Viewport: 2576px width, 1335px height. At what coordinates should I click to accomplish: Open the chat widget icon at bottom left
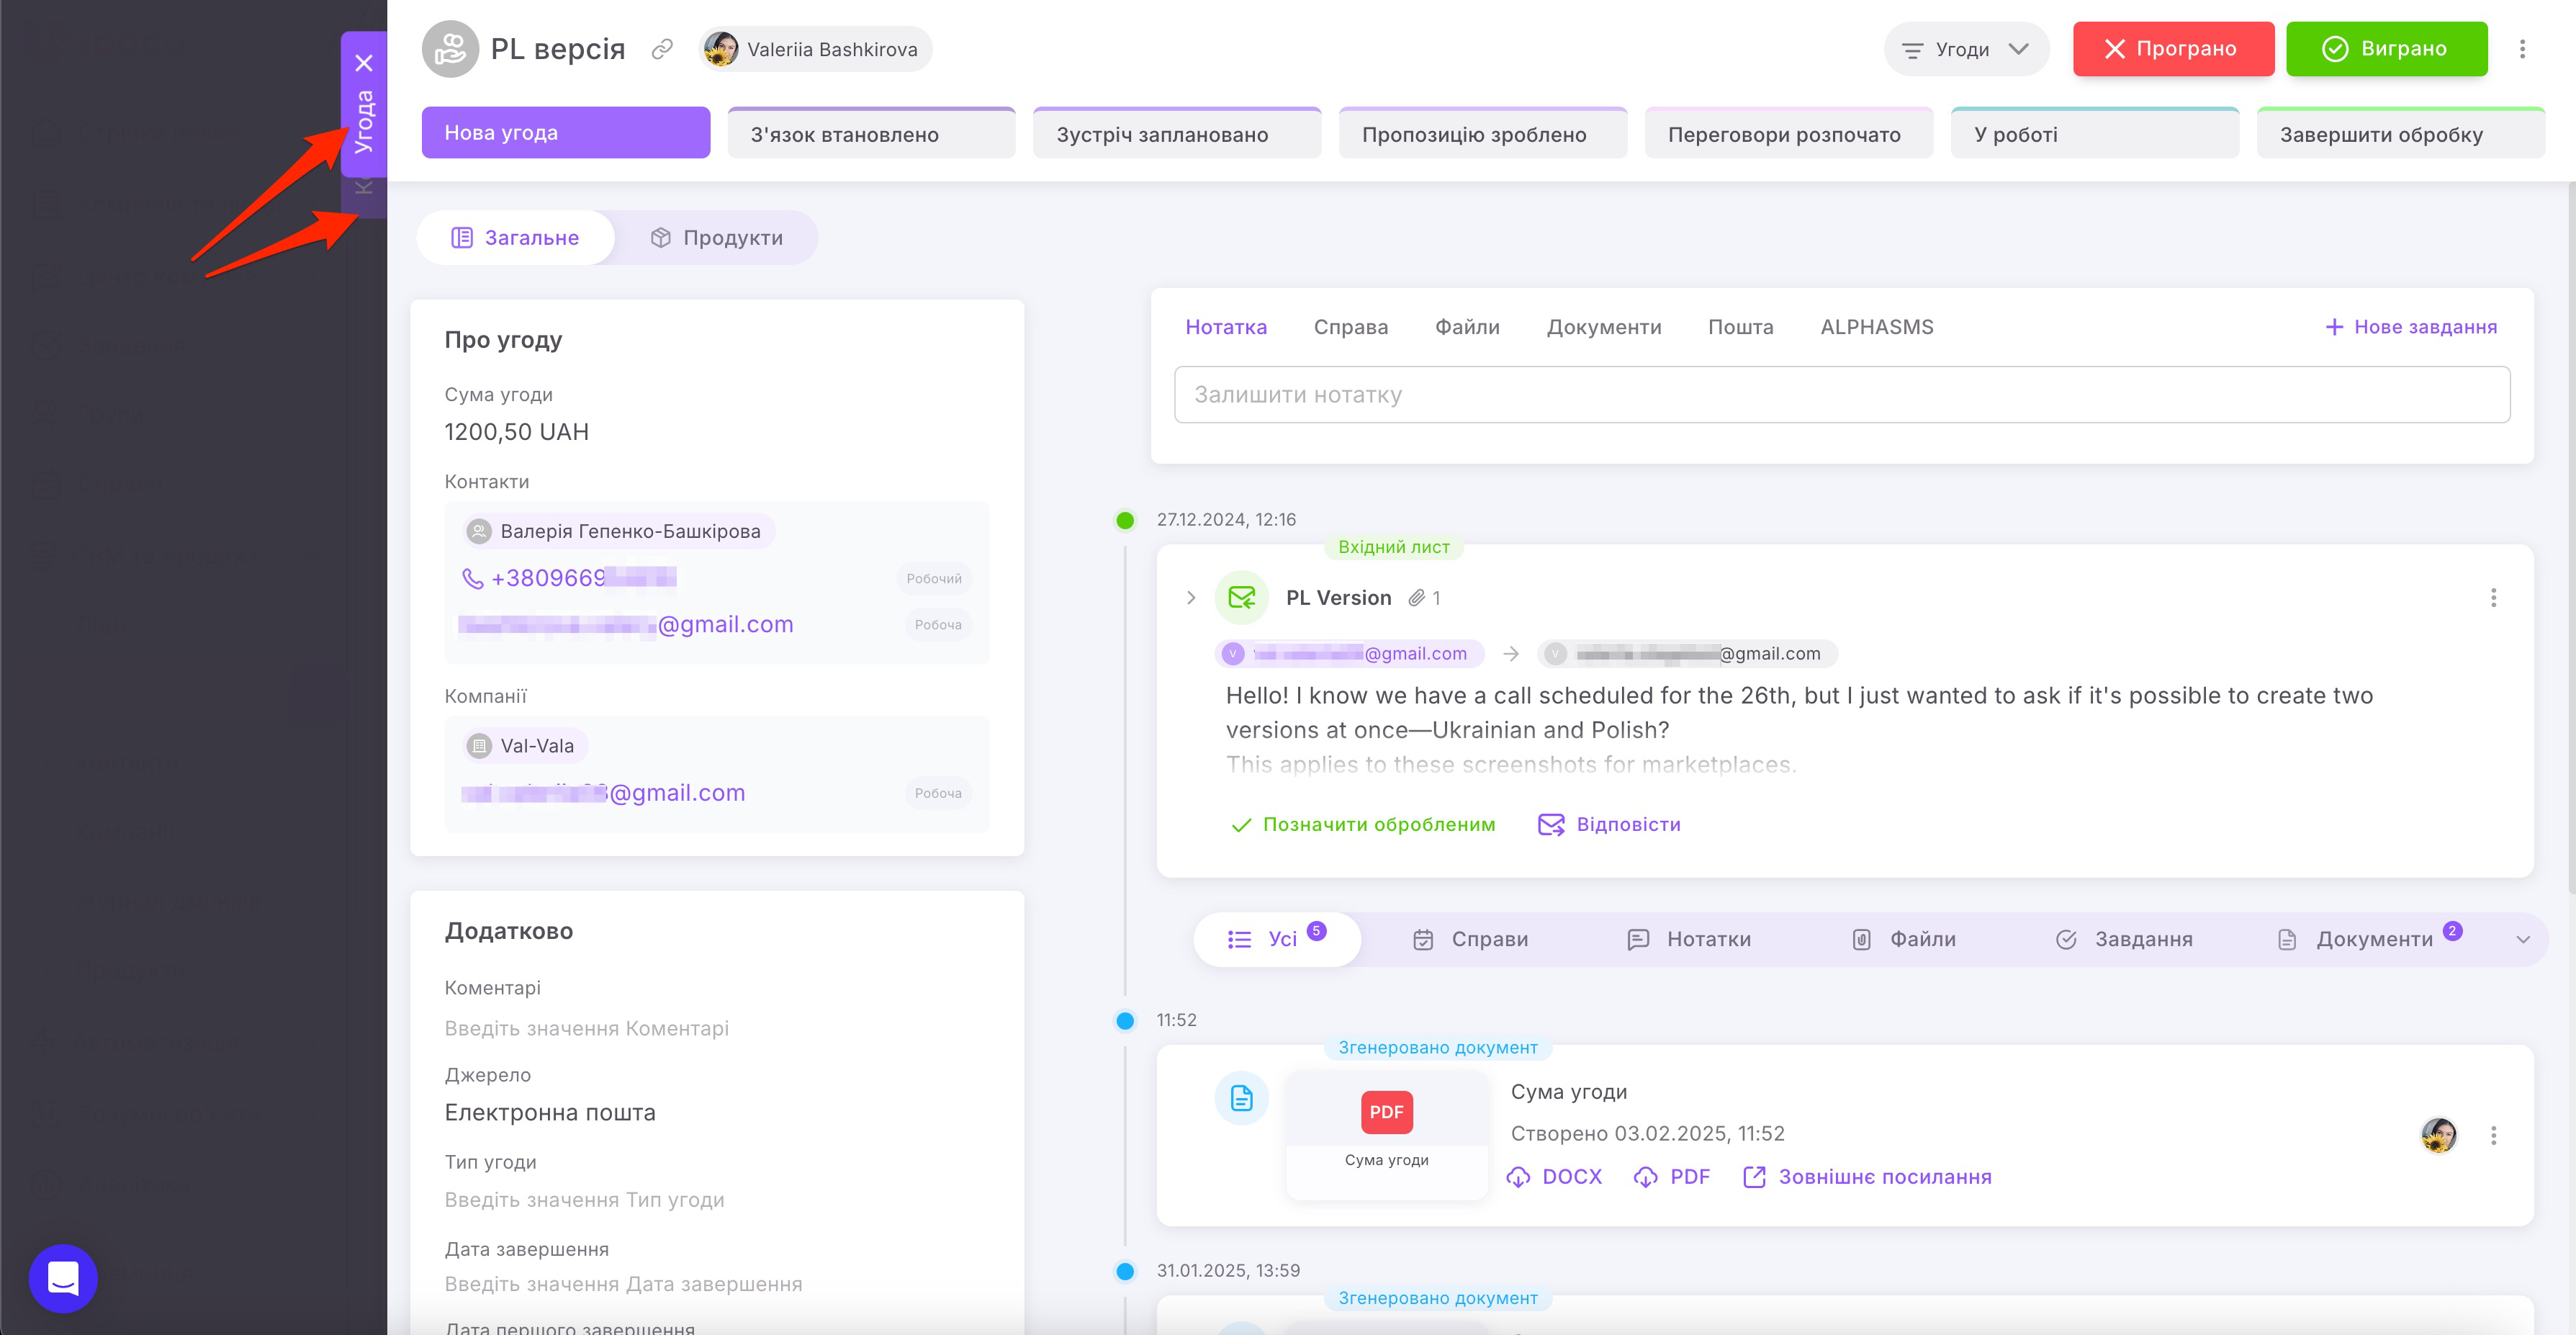click(x=63, y=1278)
